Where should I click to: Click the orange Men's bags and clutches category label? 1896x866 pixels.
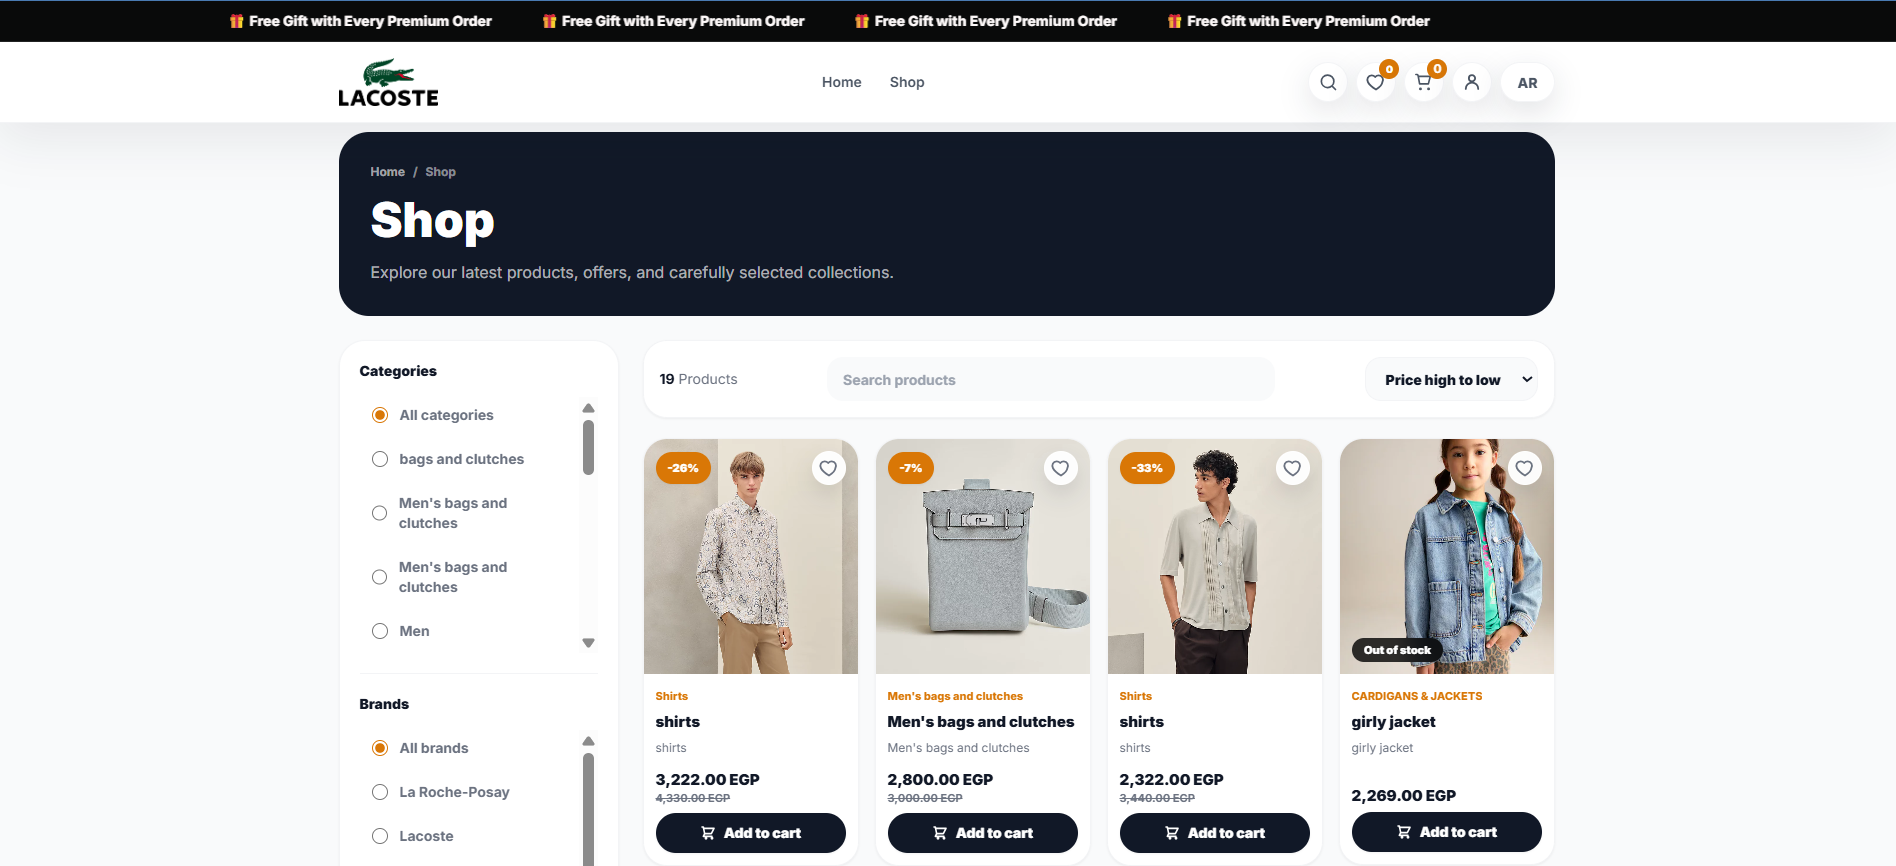pos(955,696)
